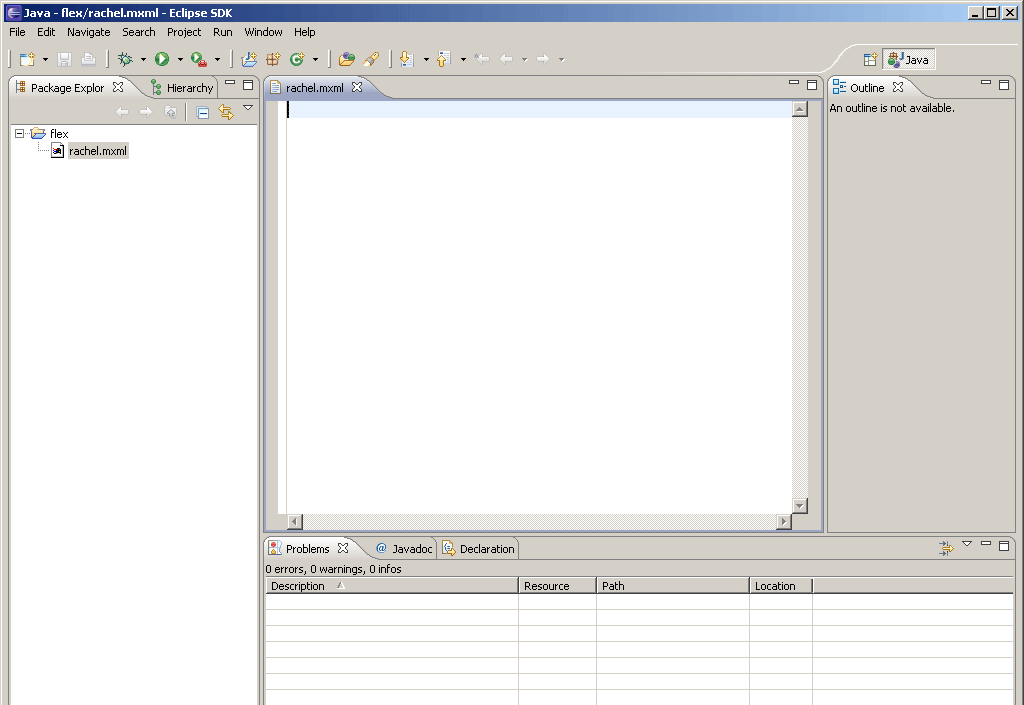Viewport: 1024px width, 705px height.
Task: Select the Outline view tab
Action: click(x=867, y=87)
